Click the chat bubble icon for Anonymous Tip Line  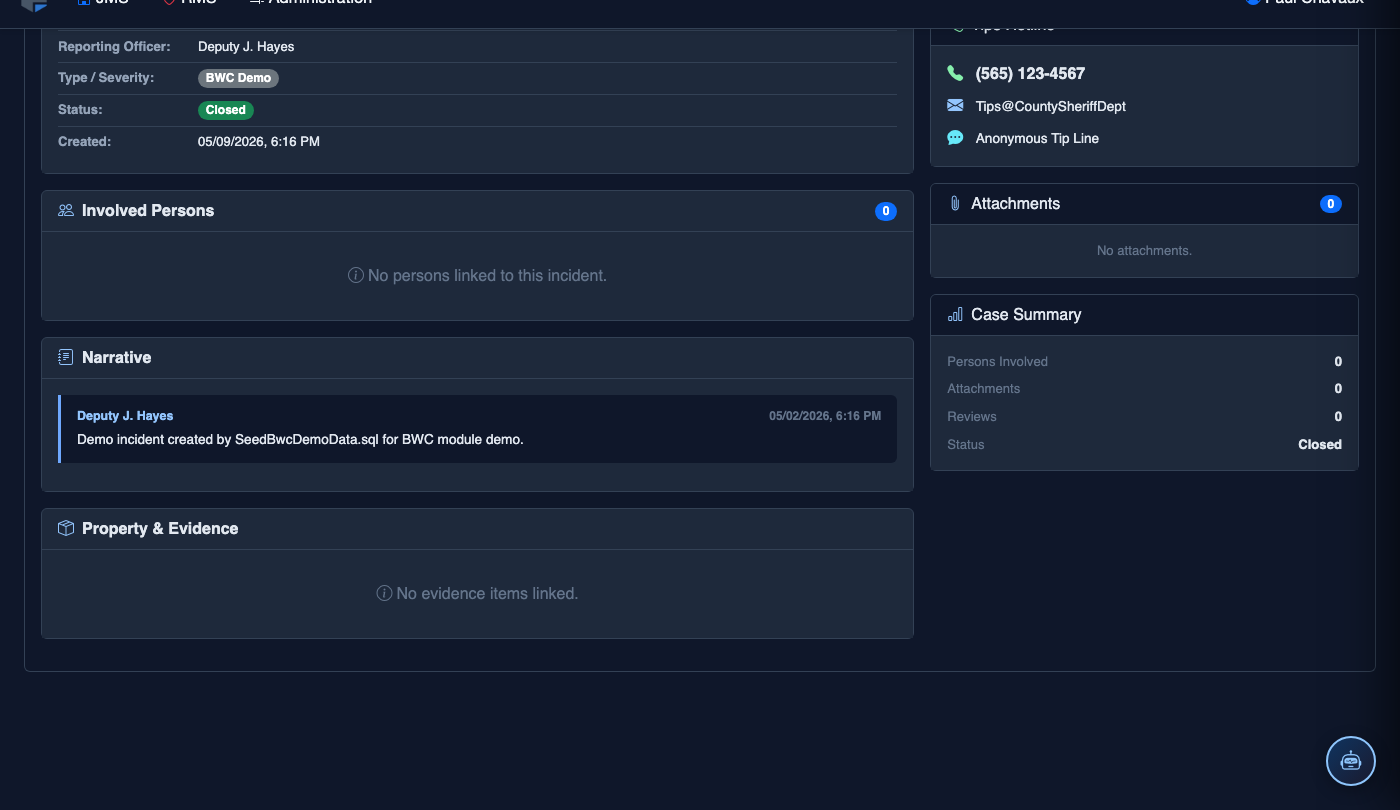pos(955,138)
